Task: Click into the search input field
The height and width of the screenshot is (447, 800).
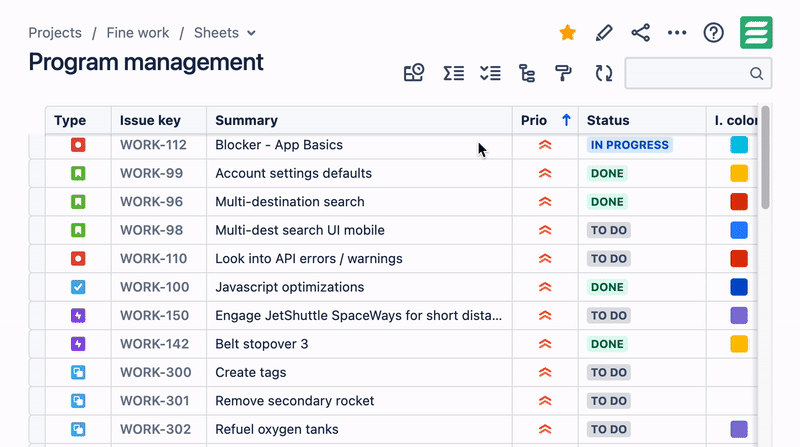Action: tap(688, 73)
